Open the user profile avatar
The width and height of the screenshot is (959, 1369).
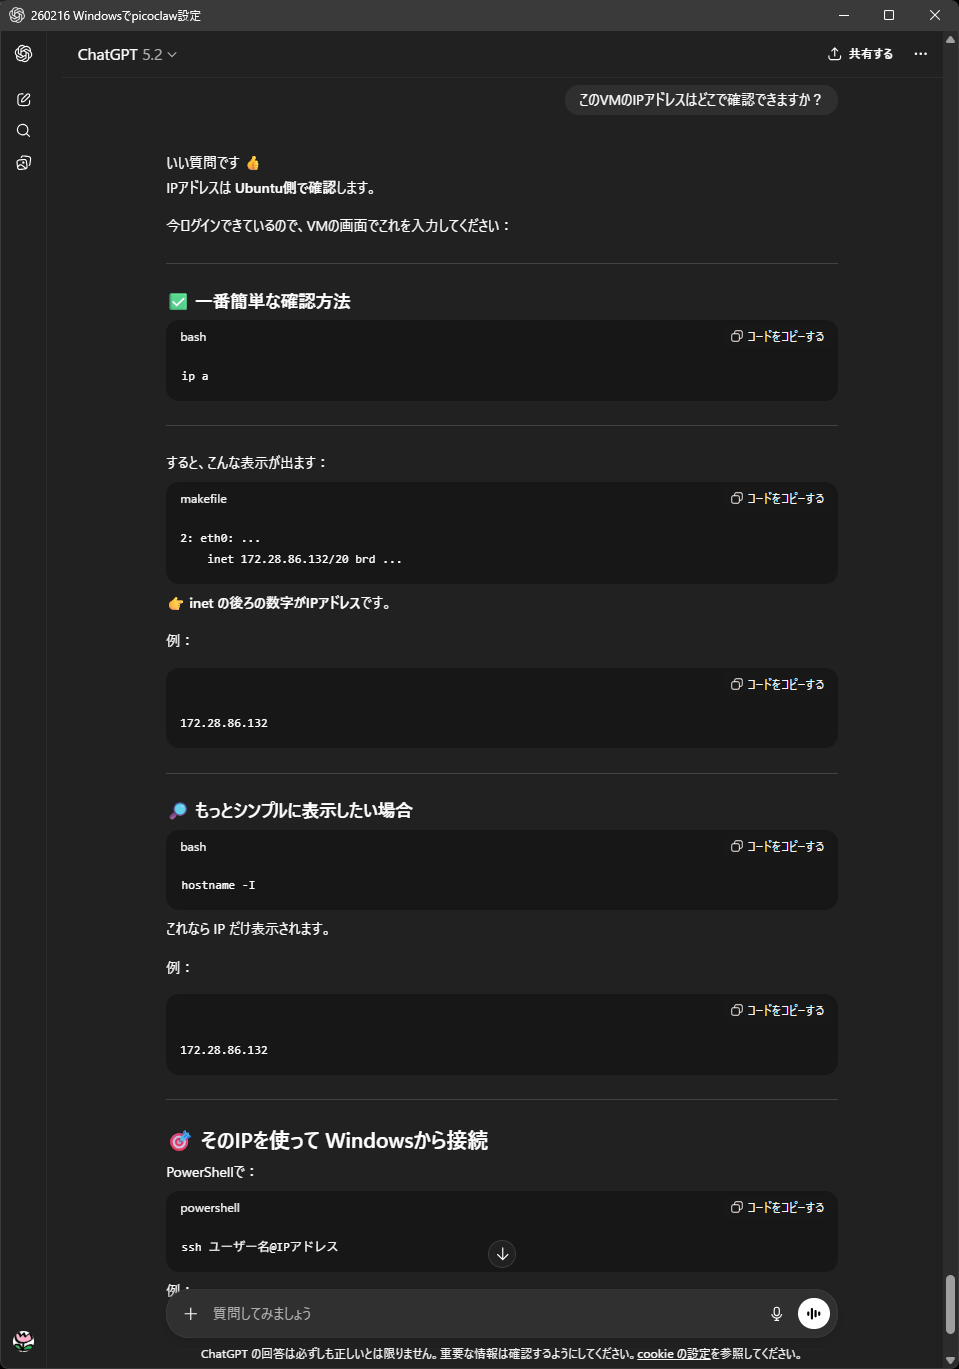(24, 1340)
